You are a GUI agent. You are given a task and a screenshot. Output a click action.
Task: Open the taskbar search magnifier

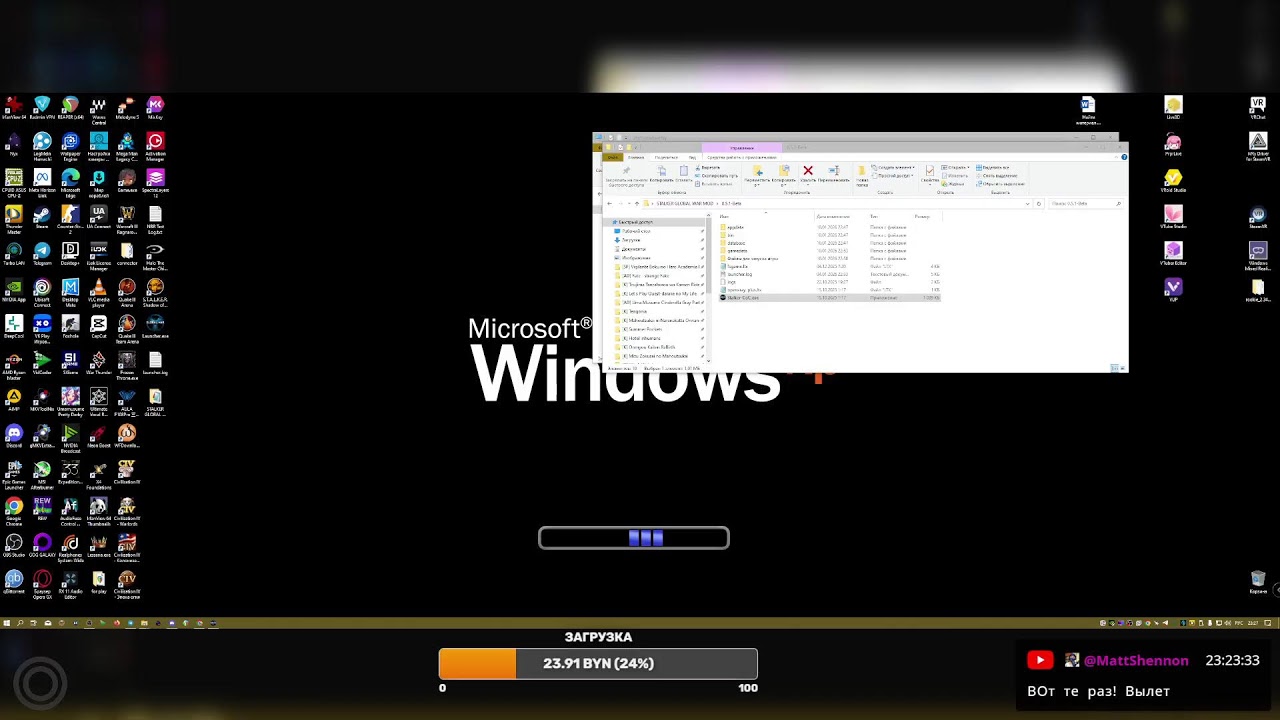coord(20,623)
